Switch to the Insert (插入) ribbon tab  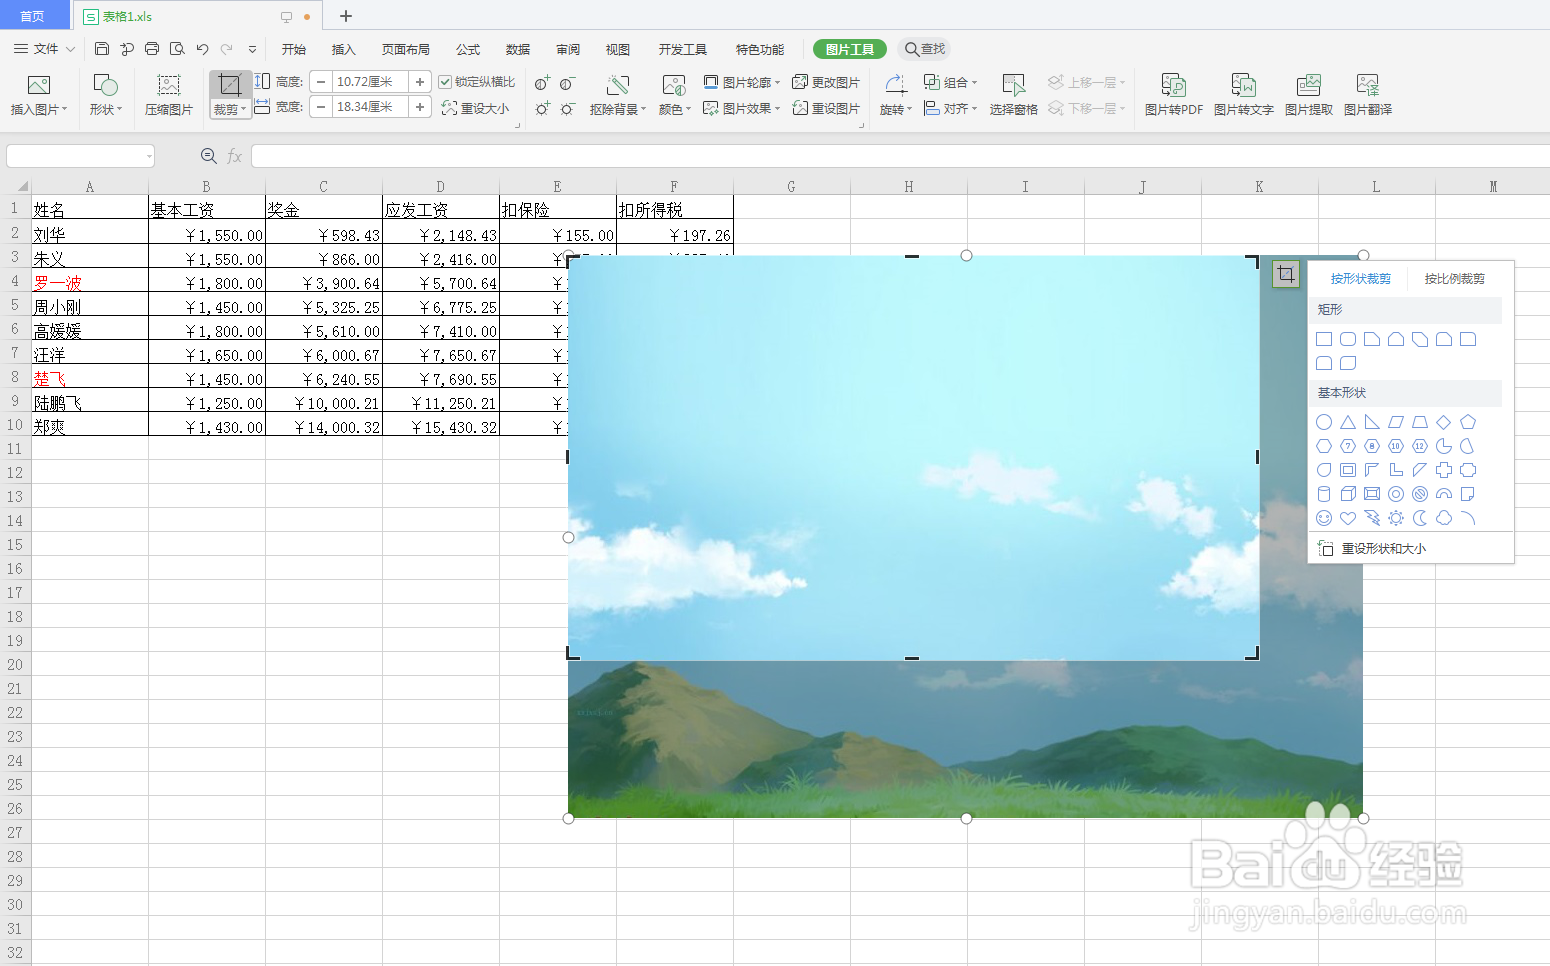(x=344, y=49)
